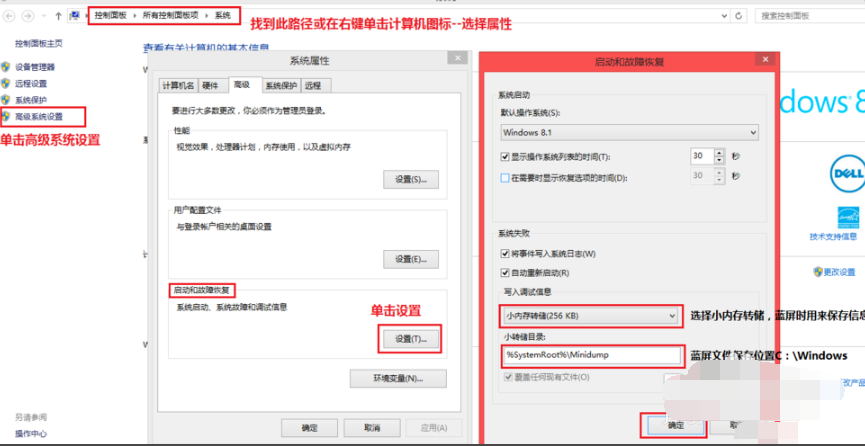Click the 环境变量(N)... button
Viewport: 865px width, 446px height.
pyautogui.click(x=398, y=379)
